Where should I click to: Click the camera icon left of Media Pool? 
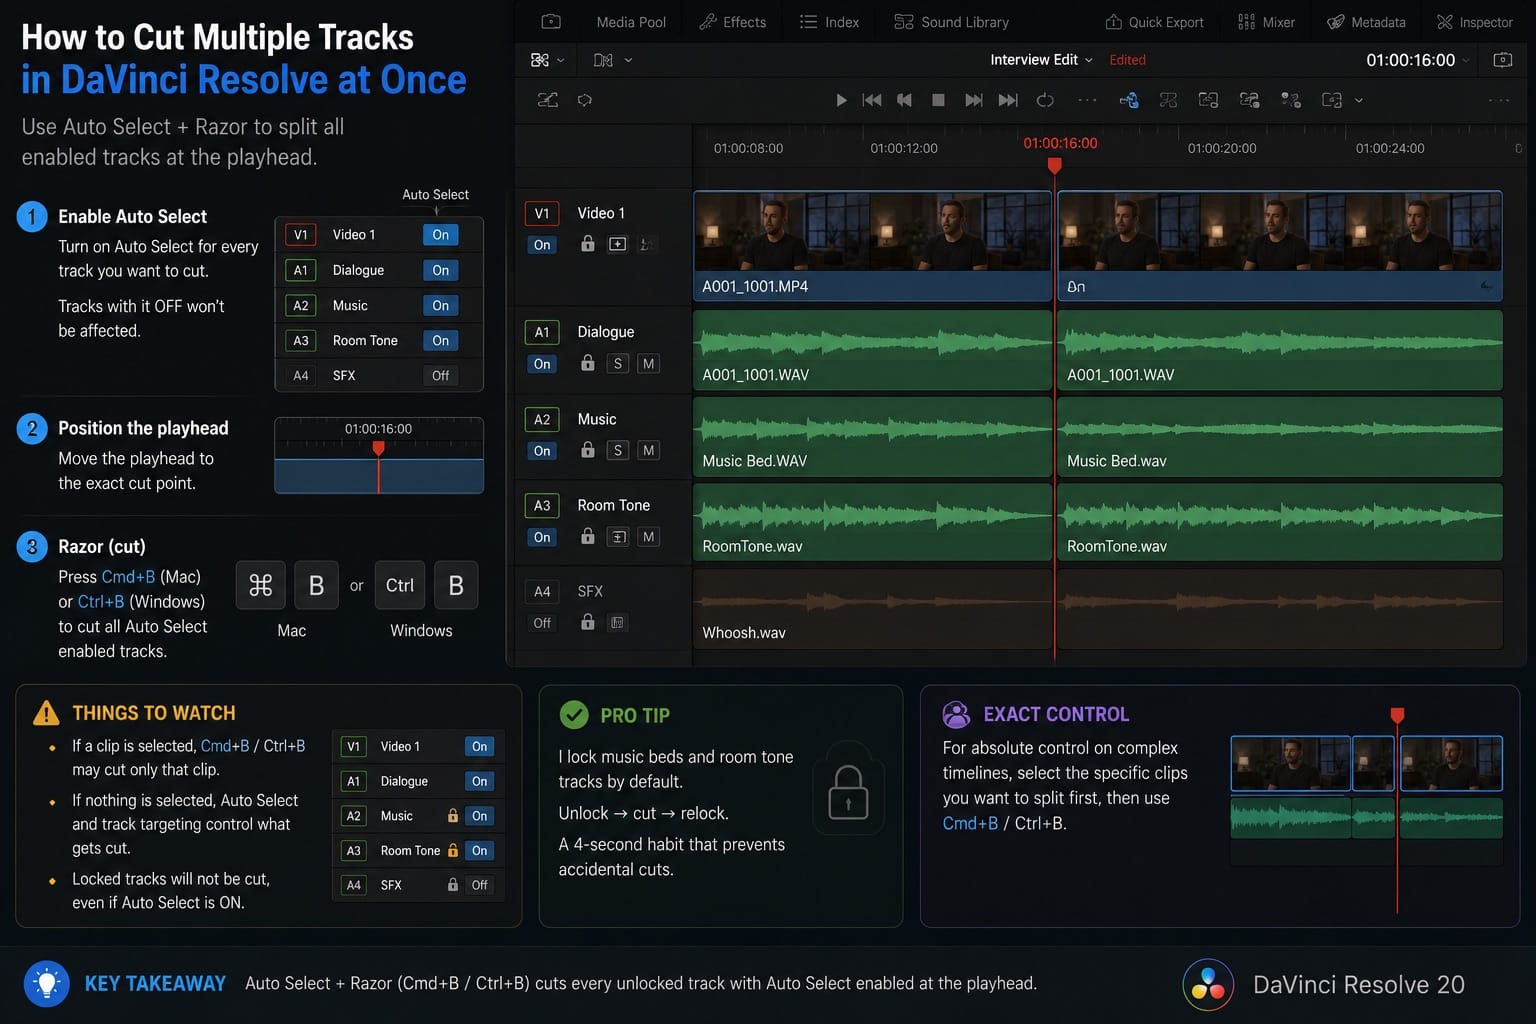click(551, 21)
